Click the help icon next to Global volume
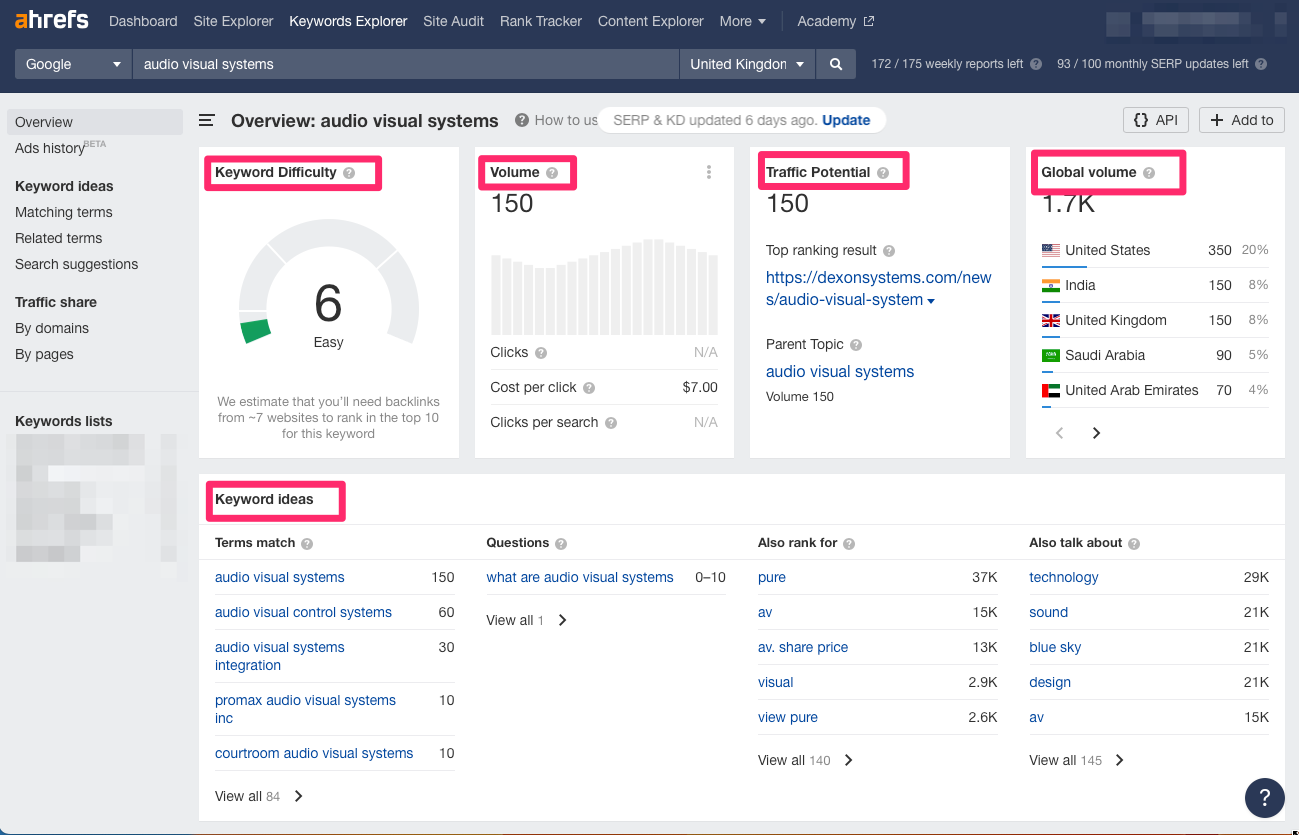1299x835 pixels. (x=1149, y=172)
